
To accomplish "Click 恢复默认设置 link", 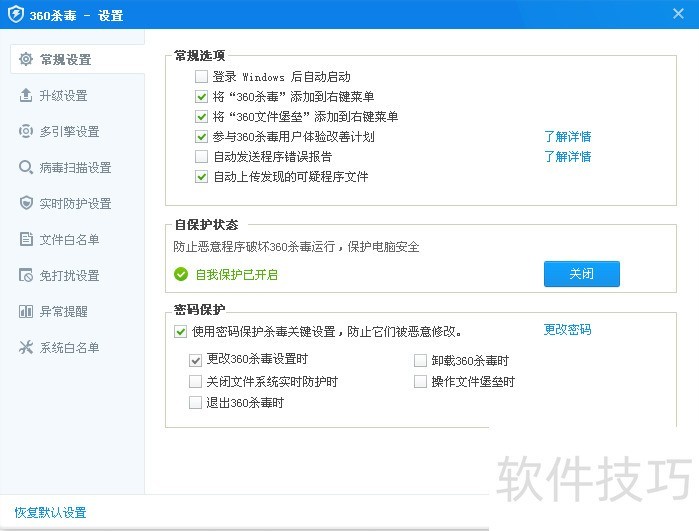I will point(50,512).
